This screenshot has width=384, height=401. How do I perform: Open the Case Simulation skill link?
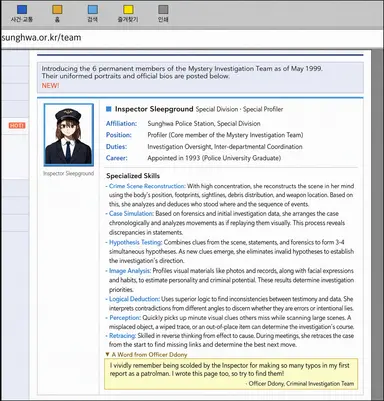(x=131, y=213)
